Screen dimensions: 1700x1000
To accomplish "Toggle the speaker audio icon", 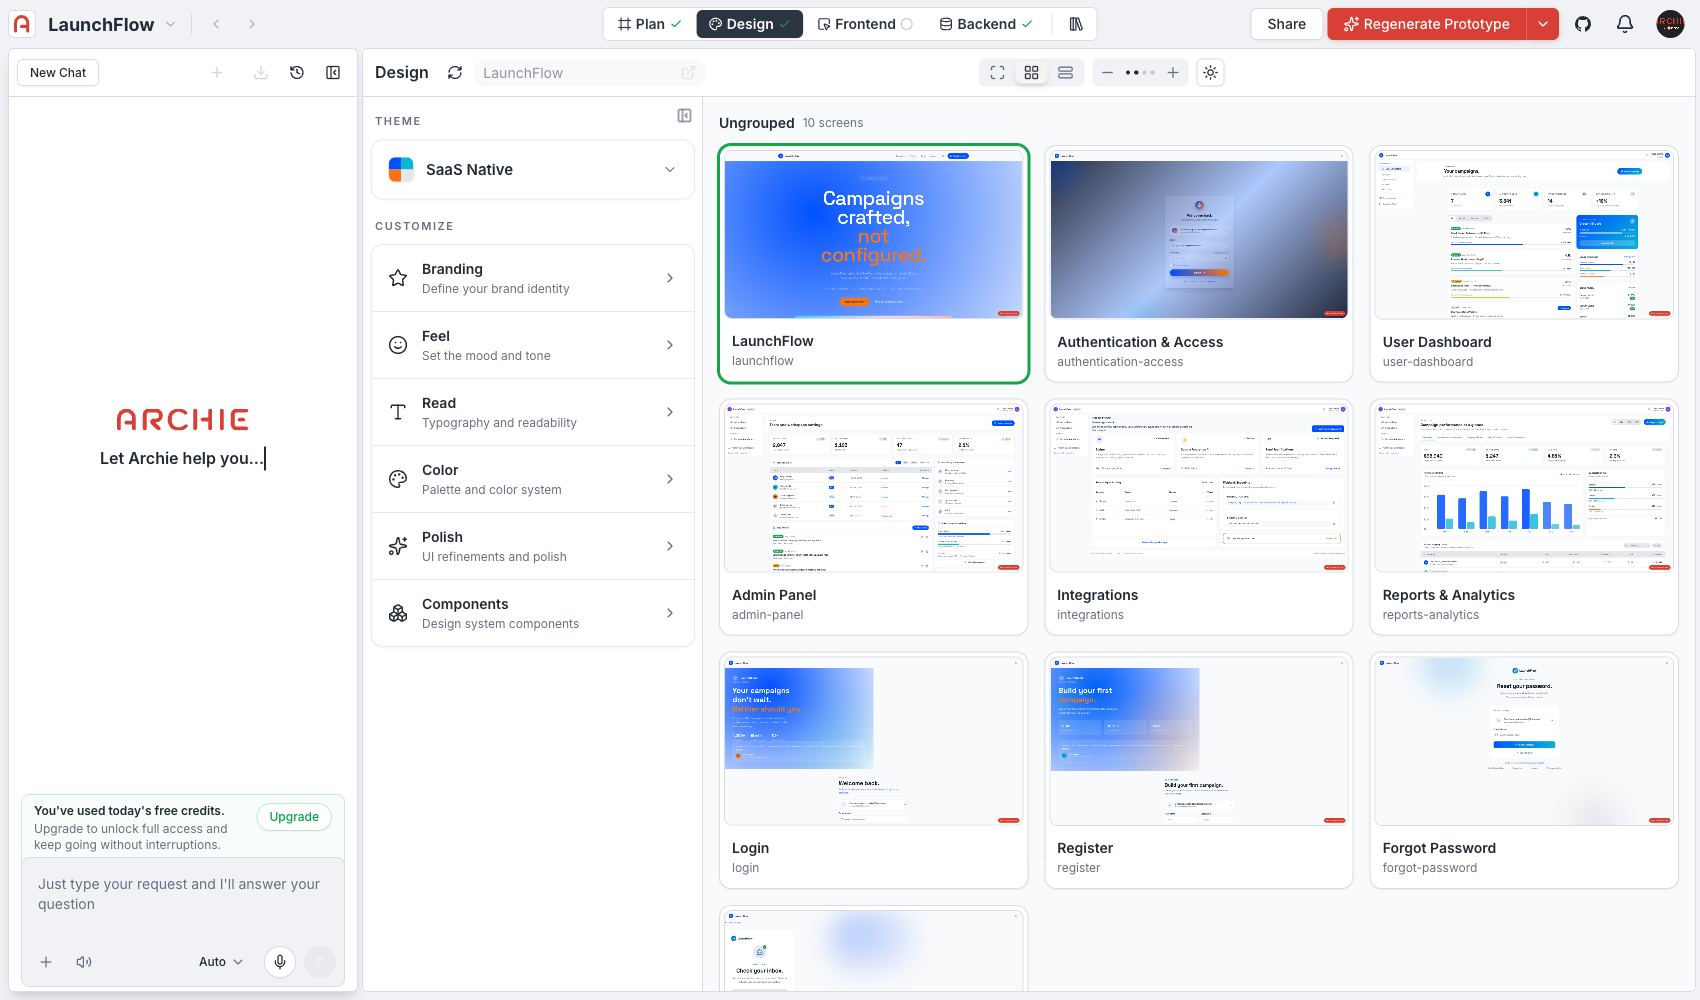I will 84,962.
